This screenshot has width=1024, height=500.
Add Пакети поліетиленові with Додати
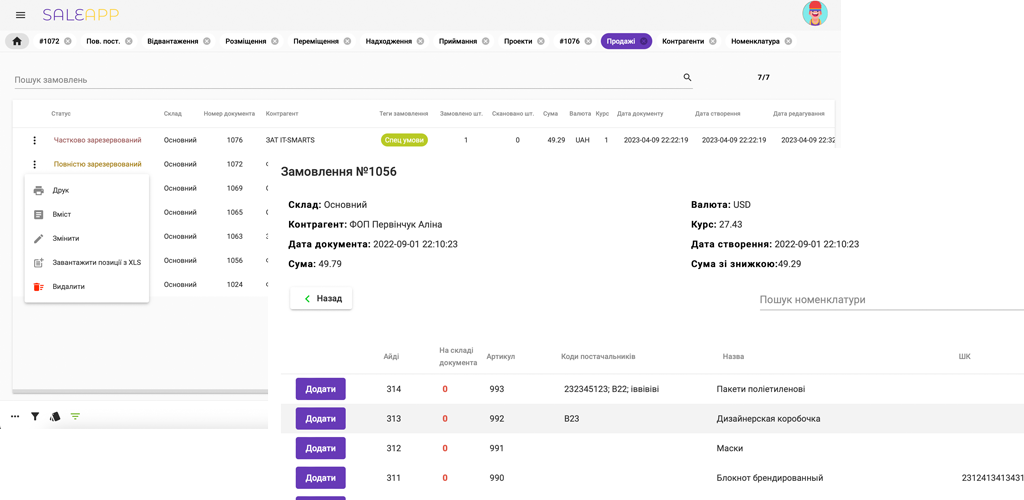(x=321, y=389)
